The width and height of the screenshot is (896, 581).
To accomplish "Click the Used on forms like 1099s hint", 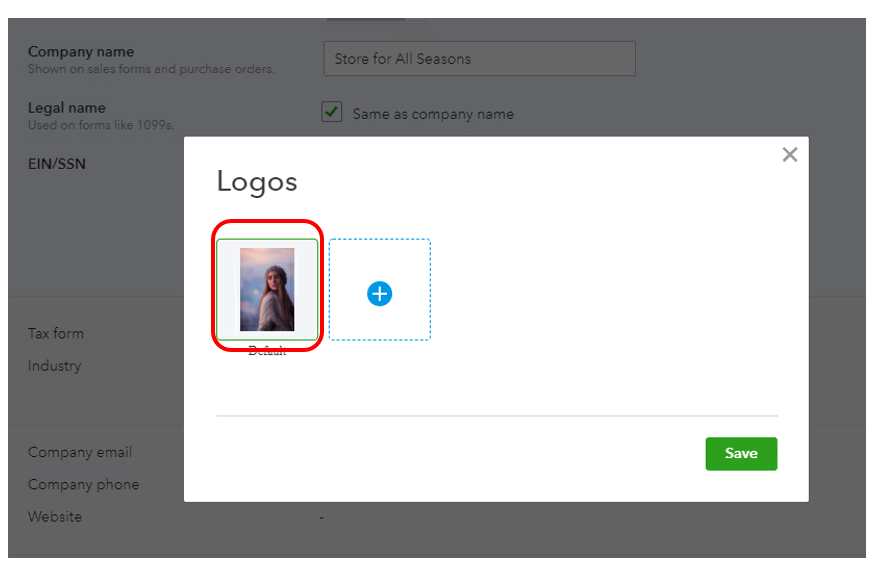I will (x=101, y=125).
